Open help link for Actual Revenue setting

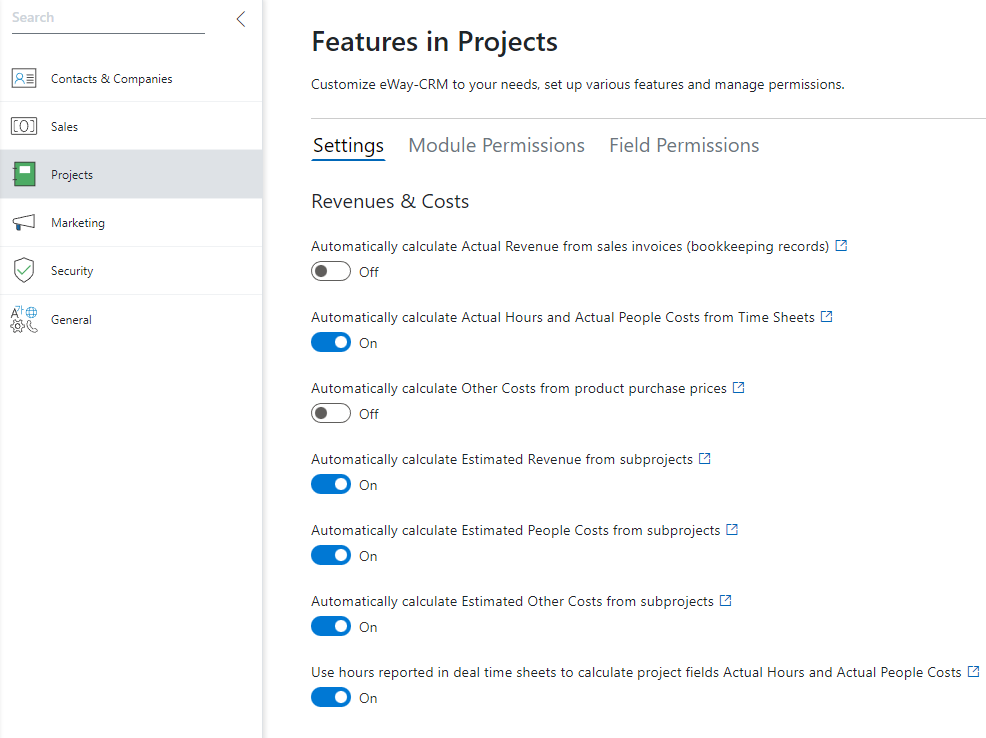coord(841,246)
